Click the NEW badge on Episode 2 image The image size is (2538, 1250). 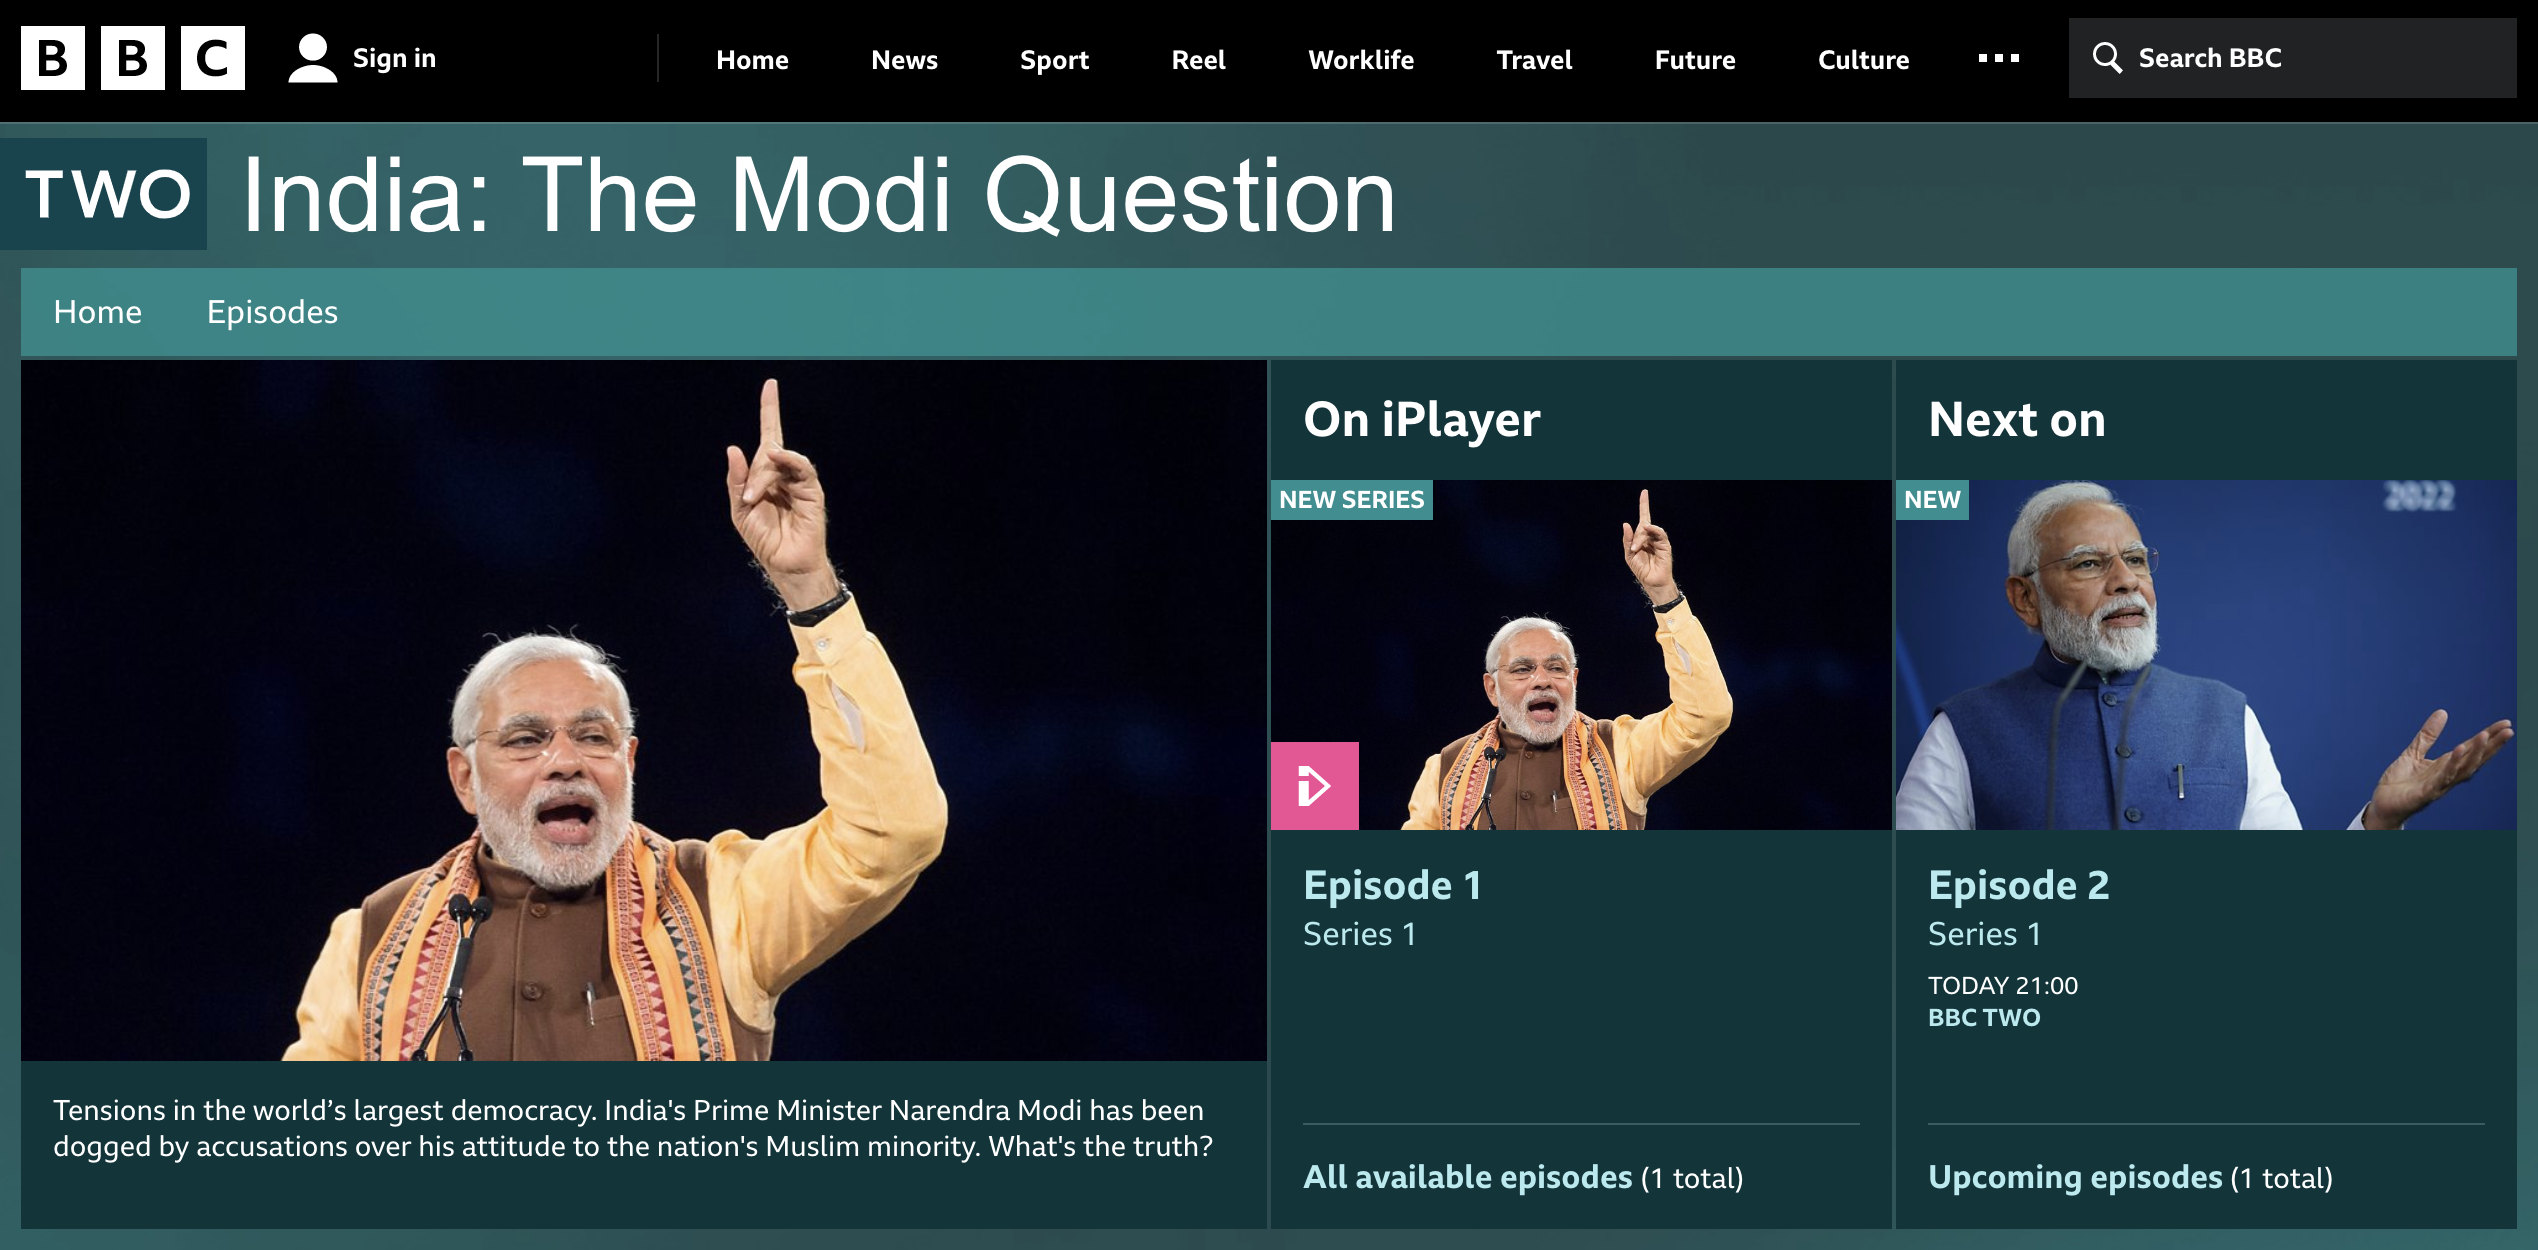click(x=1932, y=500)
